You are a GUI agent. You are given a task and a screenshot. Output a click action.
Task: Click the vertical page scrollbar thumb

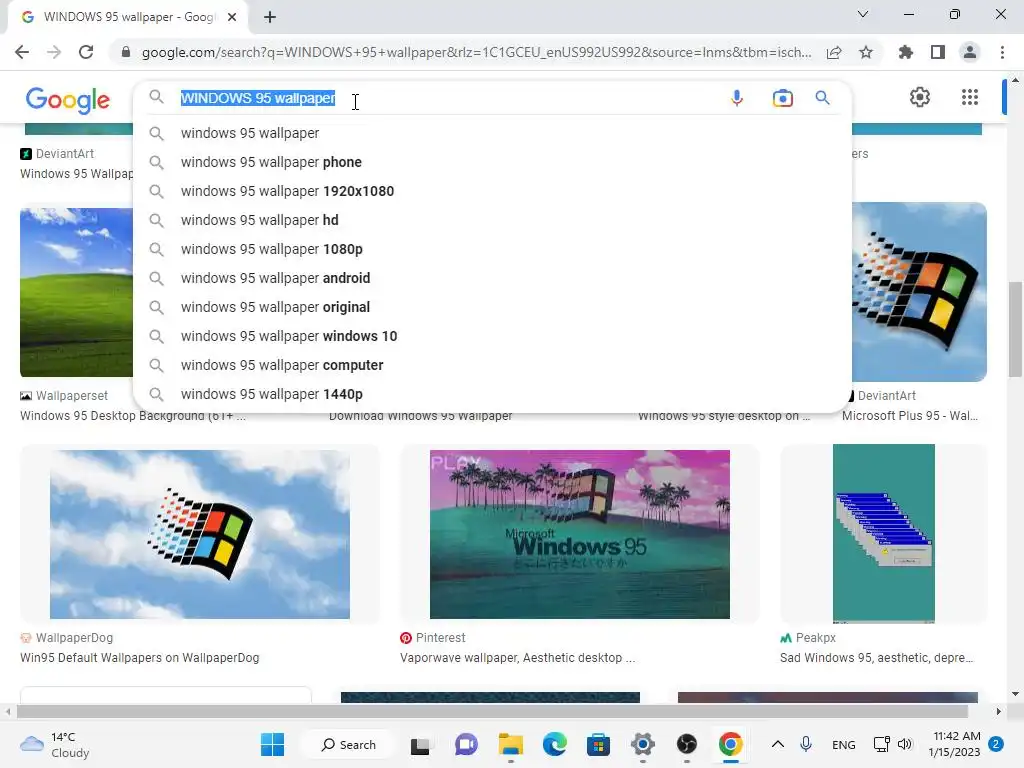coord(1014,330)
